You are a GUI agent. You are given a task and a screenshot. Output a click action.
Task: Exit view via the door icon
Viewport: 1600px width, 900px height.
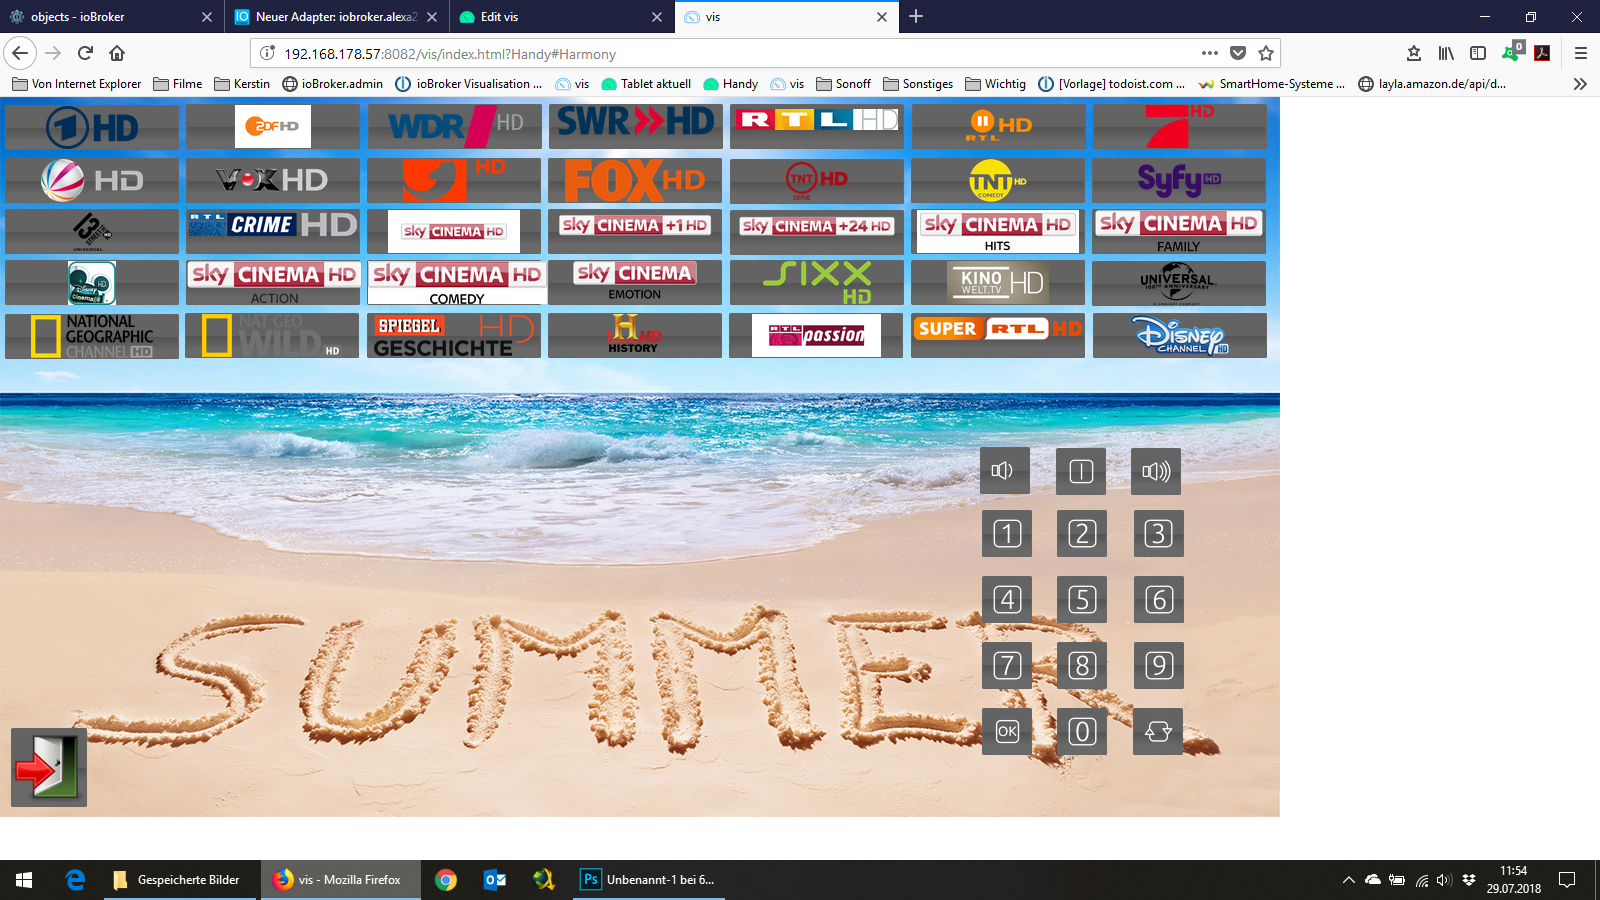pyautogui.click(x=49, y=767)
